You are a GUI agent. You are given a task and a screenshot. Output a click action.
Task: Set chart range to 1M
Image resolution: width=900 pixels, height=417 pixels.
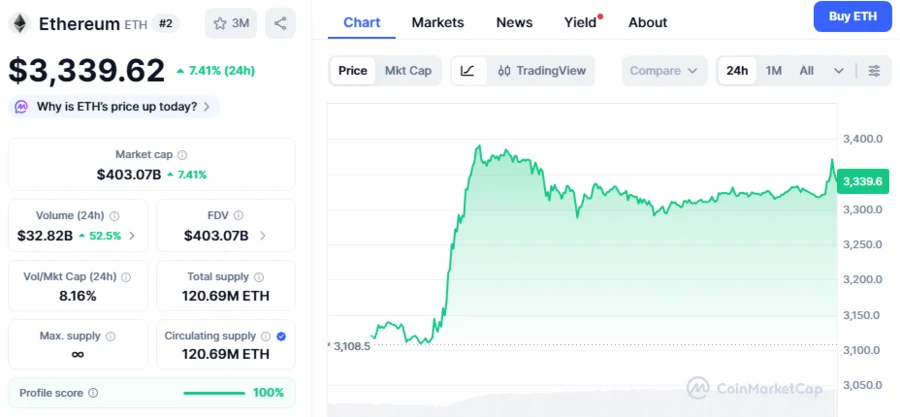click(x=774, y=71)
